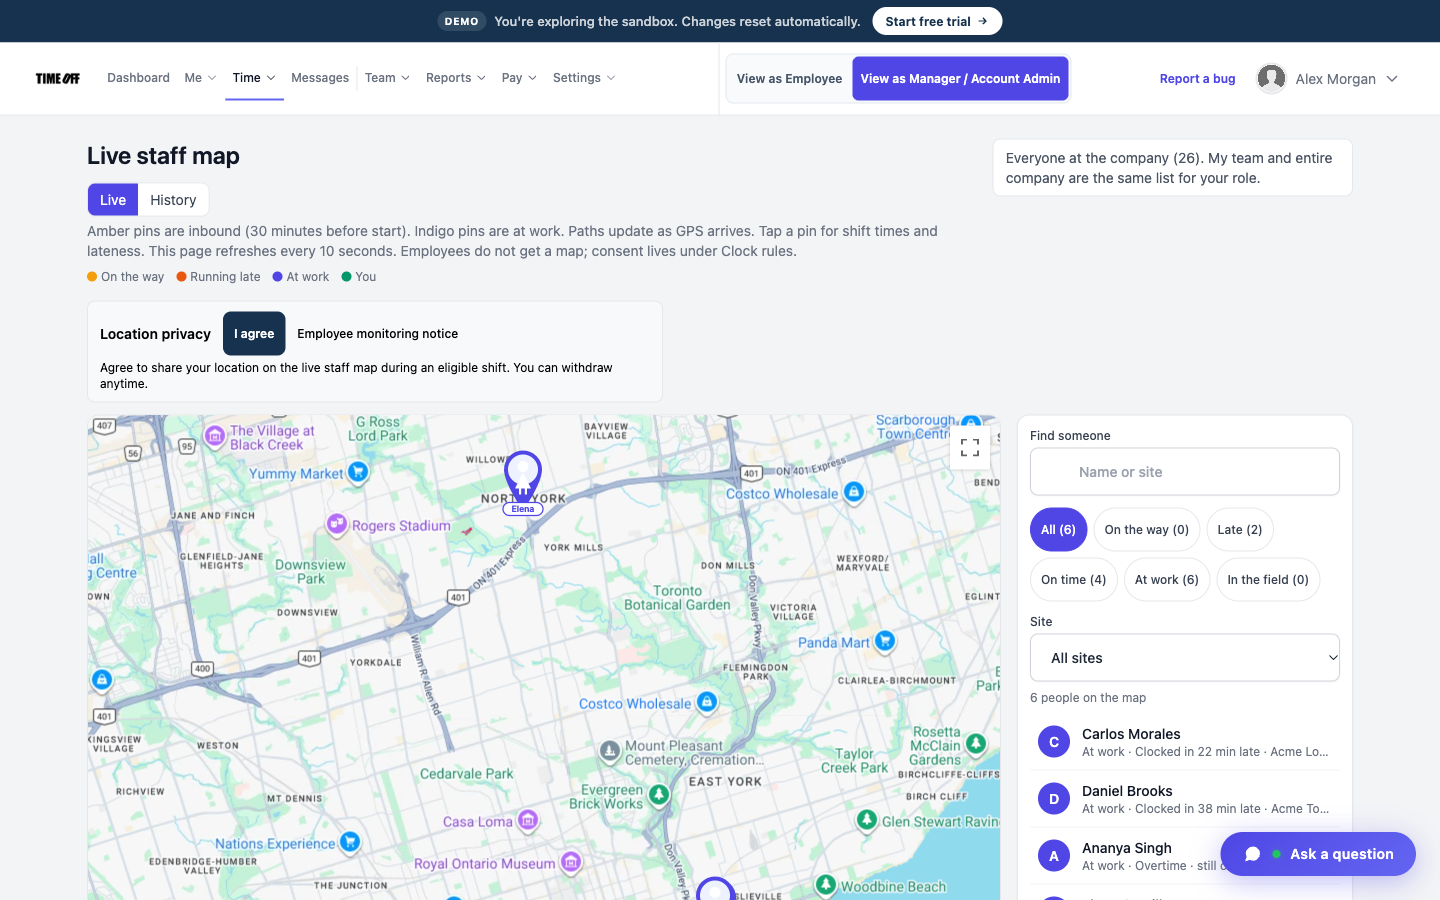Expand the Time menu
Screen dimensions: 1440x900
coord(254,78)
